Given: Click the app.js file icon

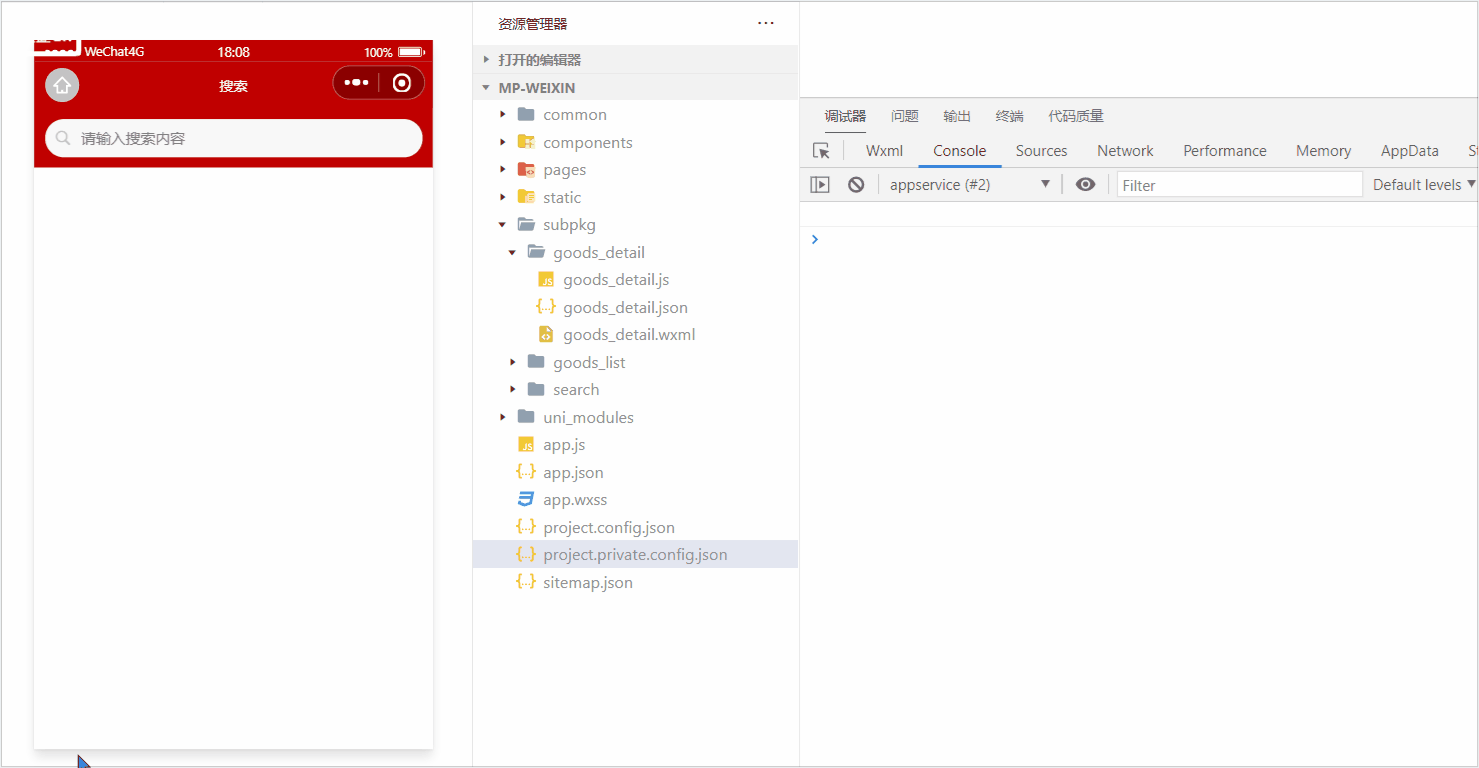Looking at the screenshot, I should tap(526, 445).
